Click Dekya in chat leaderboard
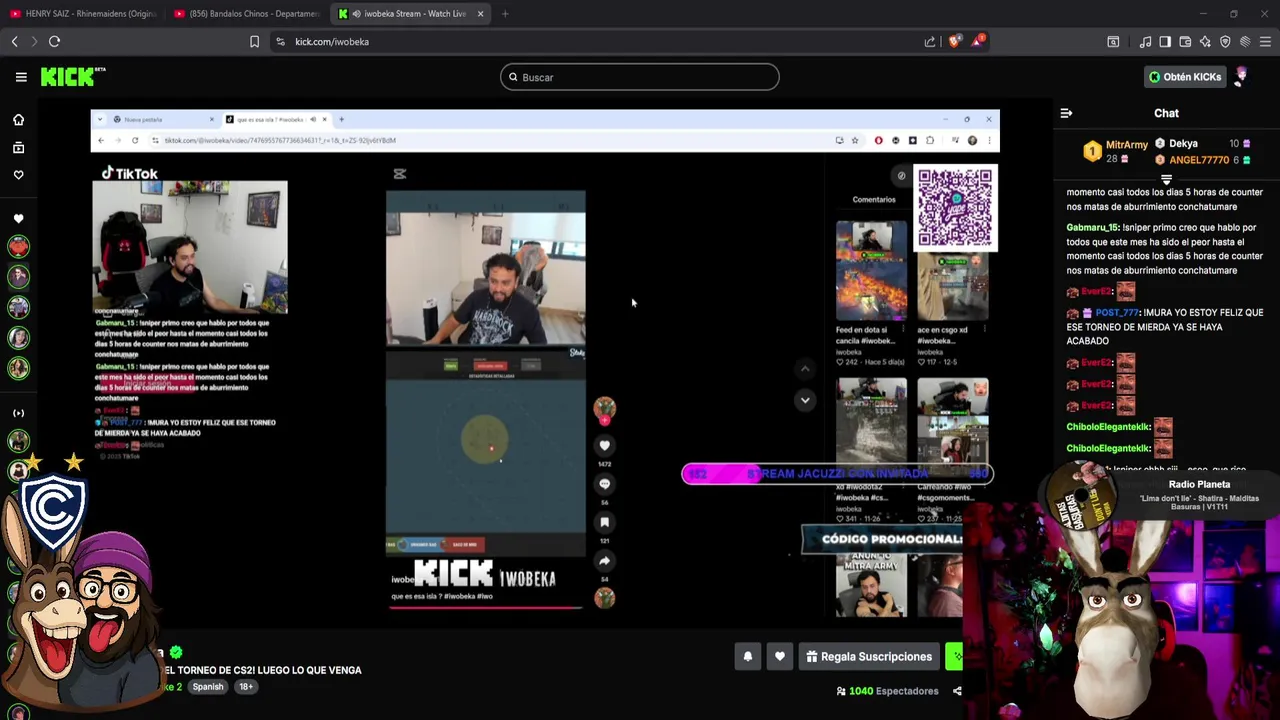The width and height of the screenshot is (1280, 720). (1183, 144)
